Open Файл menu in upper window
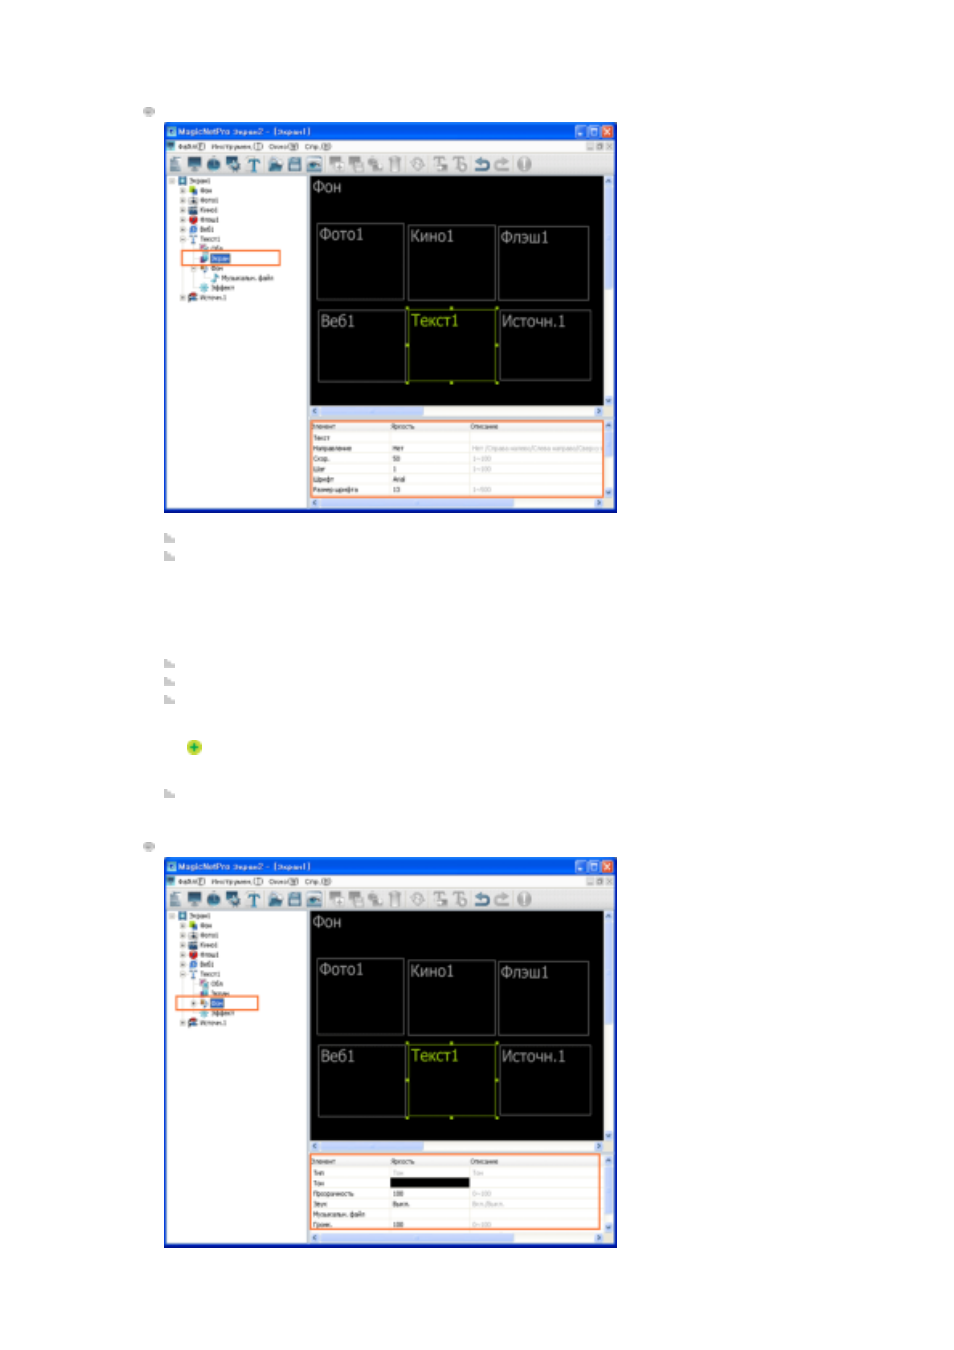The height and width of the screenshot is (1350, 954). tap(191, 146)
